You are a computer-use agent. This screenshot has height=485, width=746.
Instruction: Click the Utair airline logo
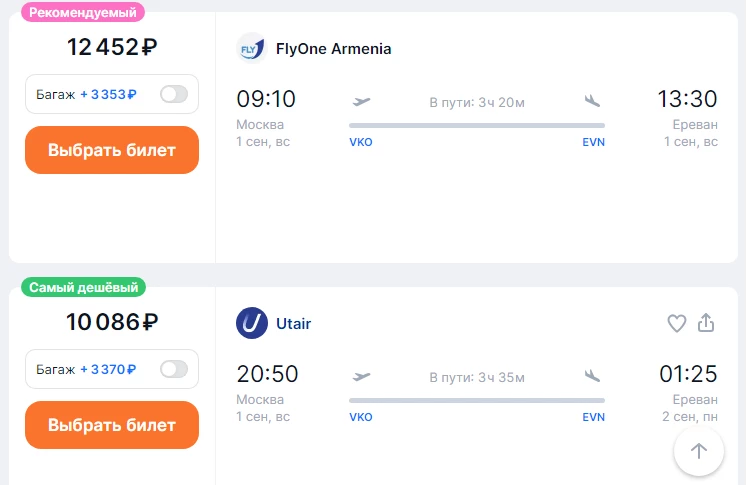point(252,323)
